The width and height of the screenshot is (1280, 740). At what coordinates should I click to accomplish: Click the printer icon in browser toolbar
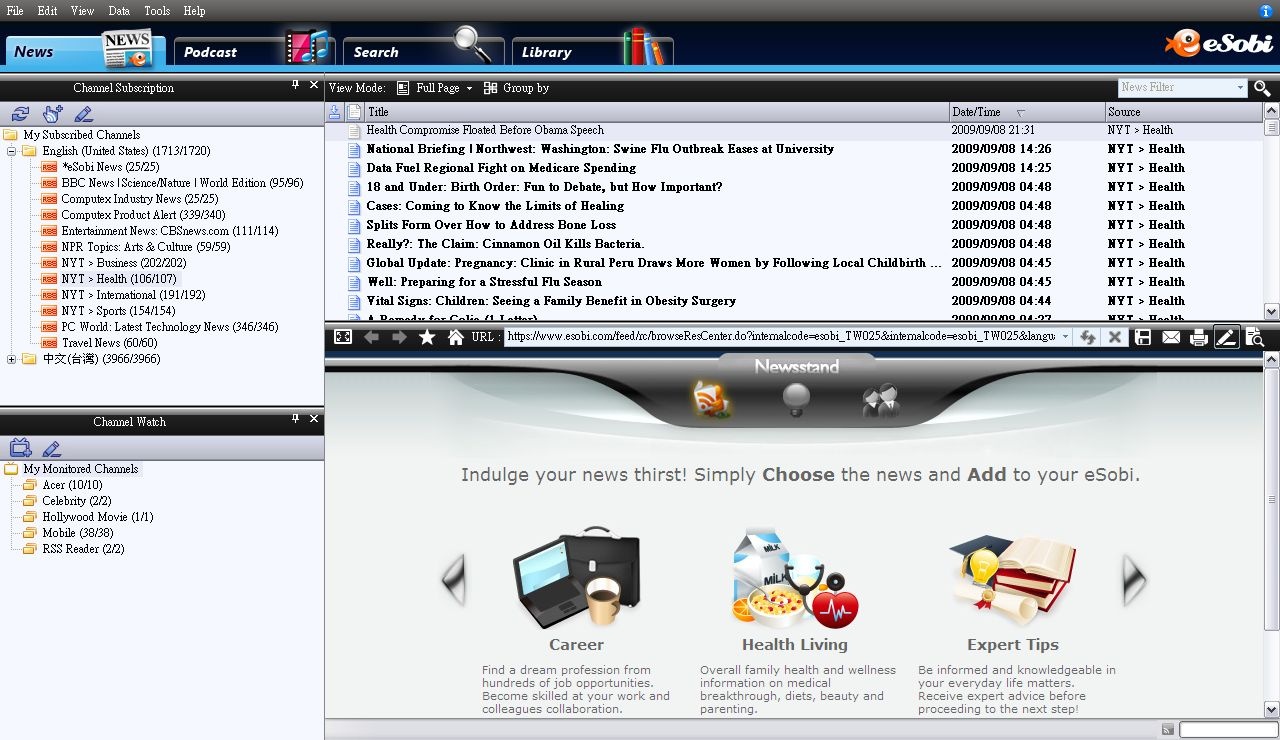[x=1199, y=337]
